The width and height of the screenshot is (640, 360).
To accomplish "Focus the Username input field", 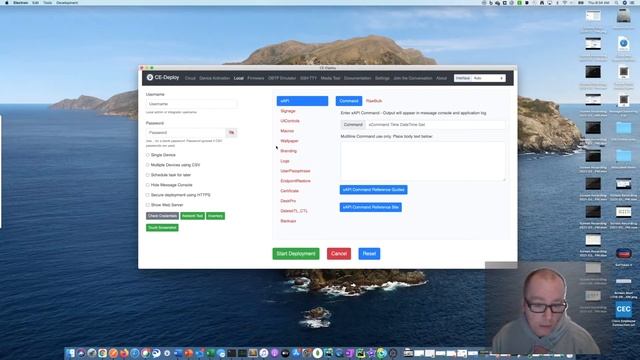I will [191, 104].
